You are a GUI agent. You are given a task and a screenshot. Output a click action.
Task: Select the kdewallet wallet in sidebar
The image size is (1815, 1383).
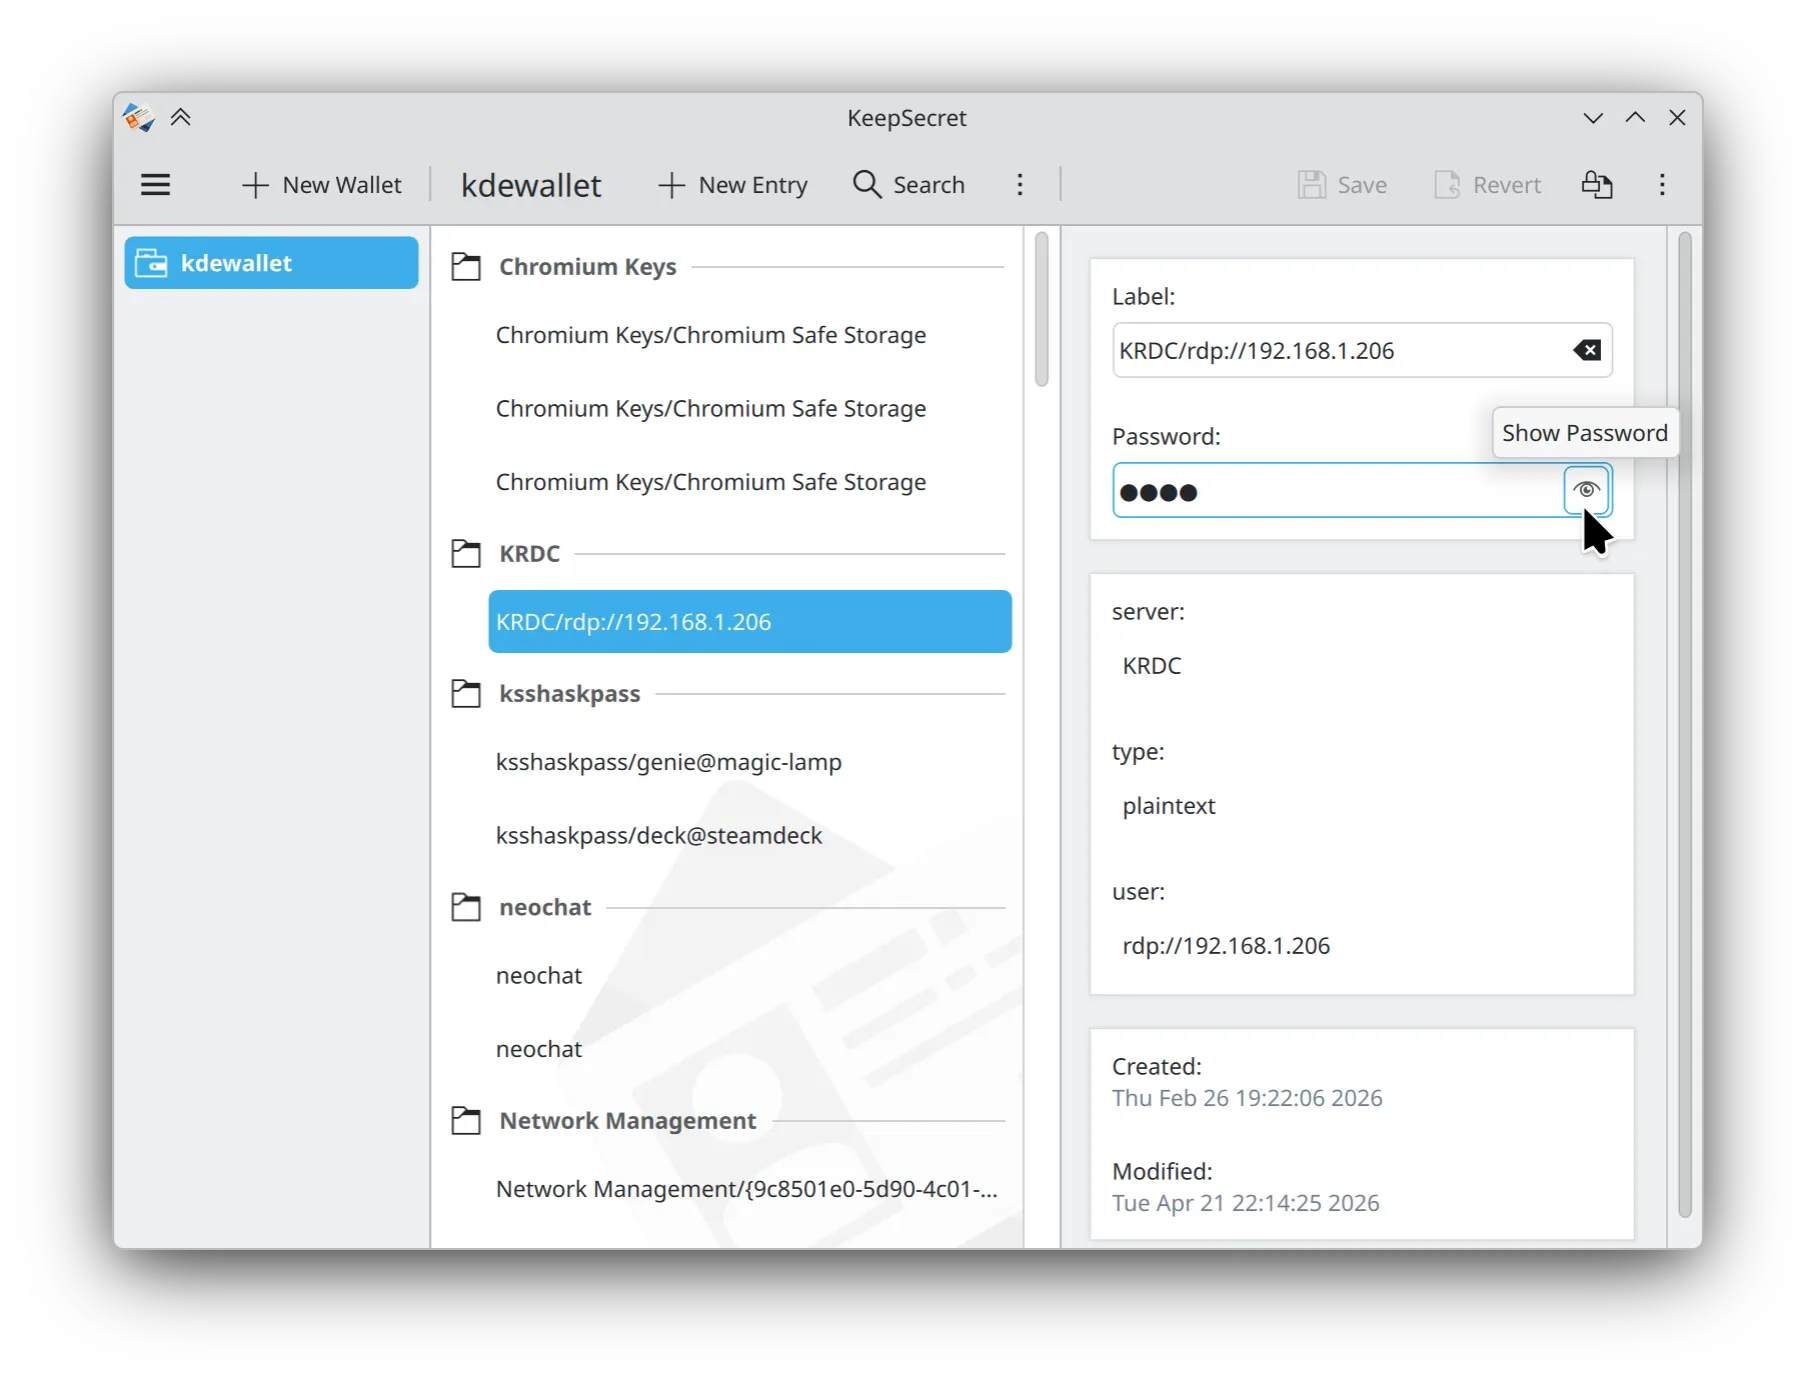click(x=271, y=263)
